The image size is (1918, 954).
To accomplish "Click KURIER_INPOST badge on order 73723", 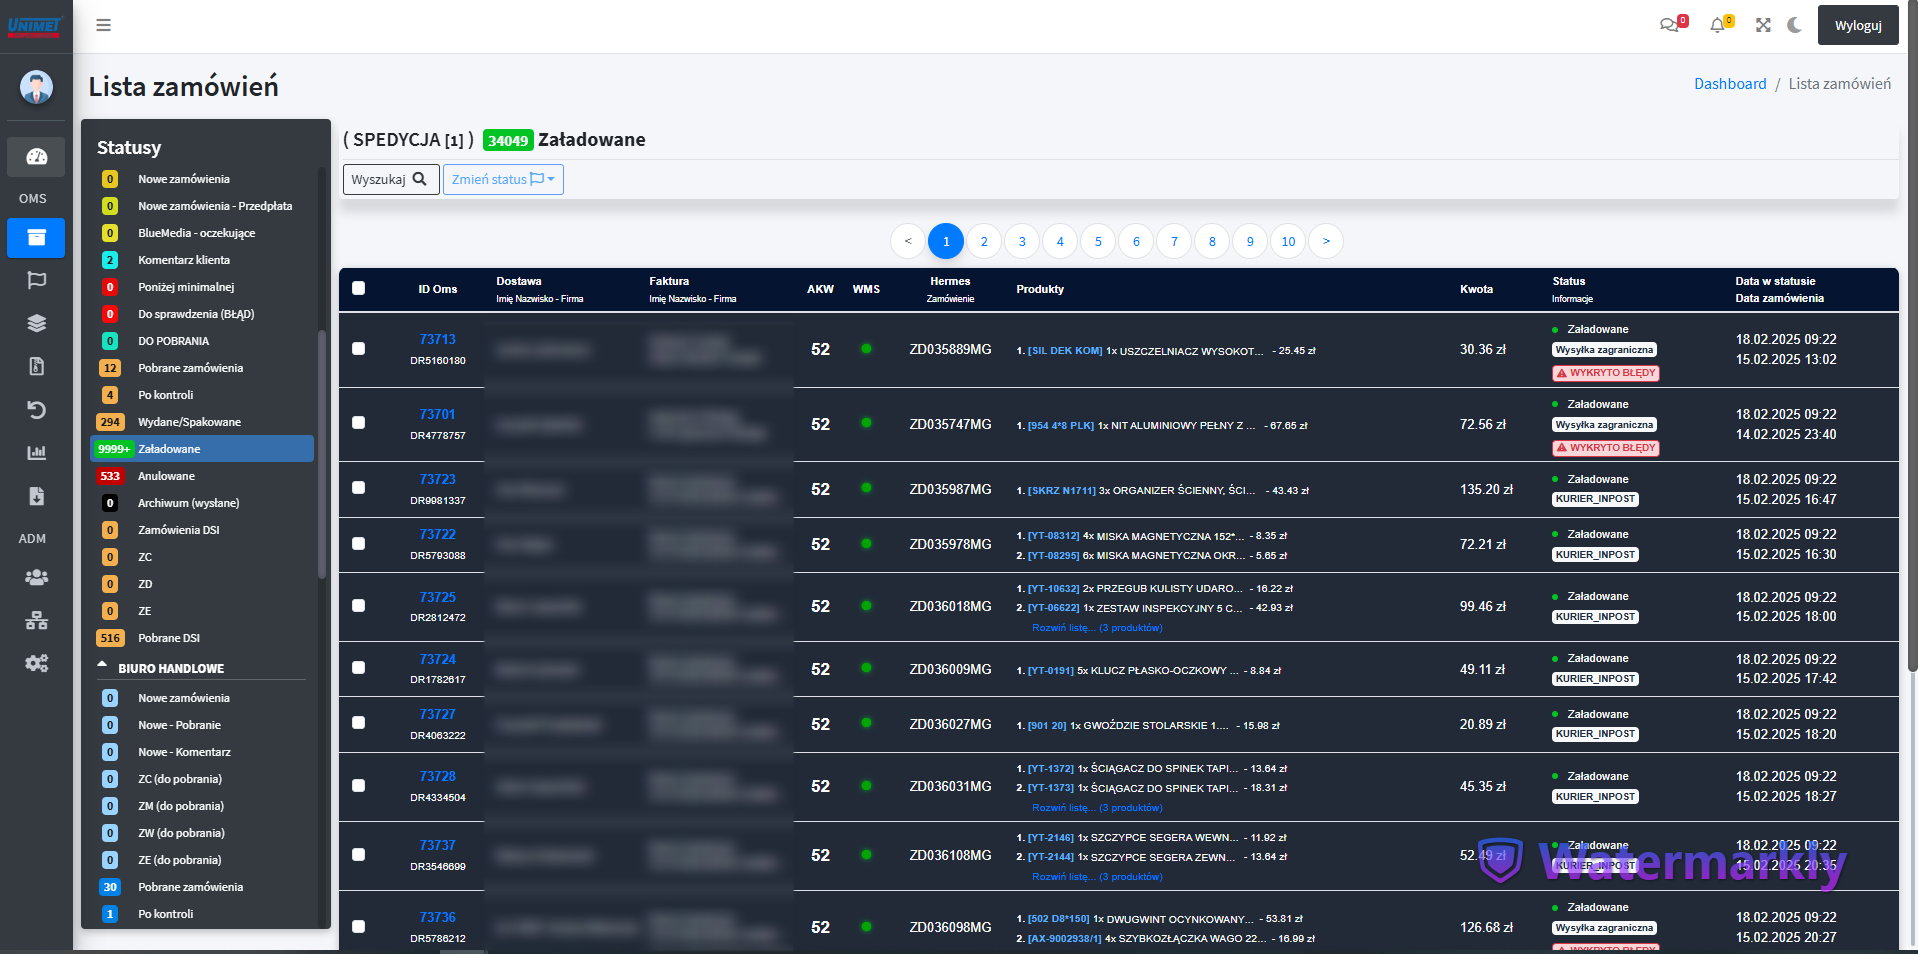I will click(1596, 499).
